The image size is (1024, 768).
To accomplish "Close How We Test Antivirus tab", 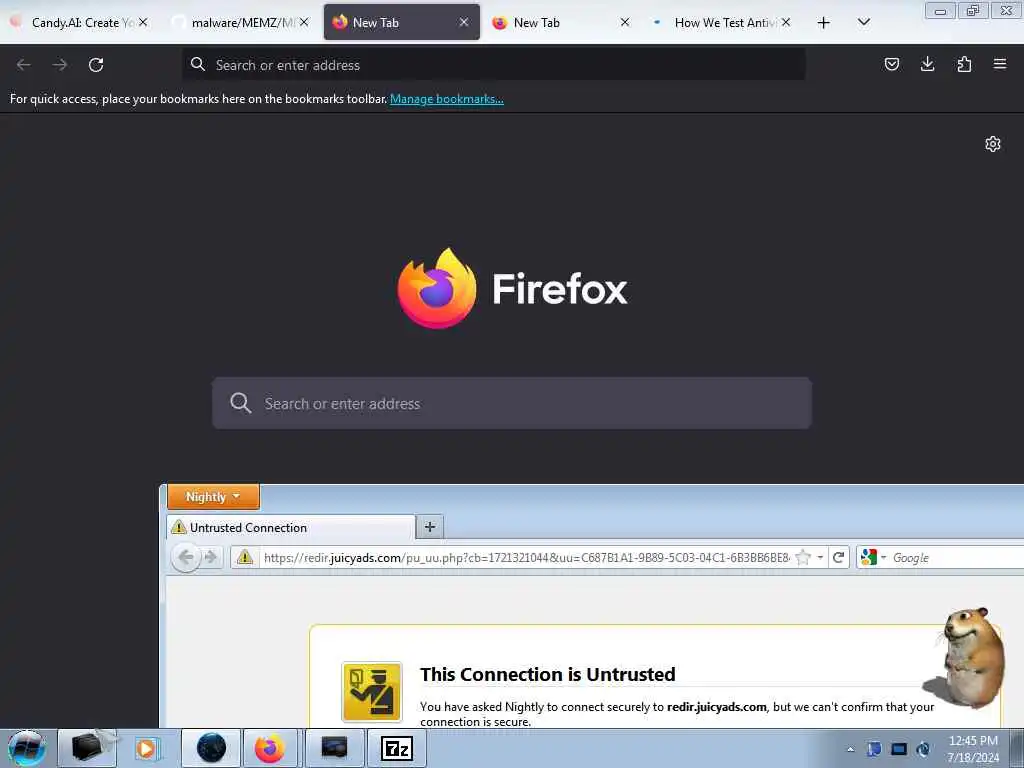I will coord(786,22).
